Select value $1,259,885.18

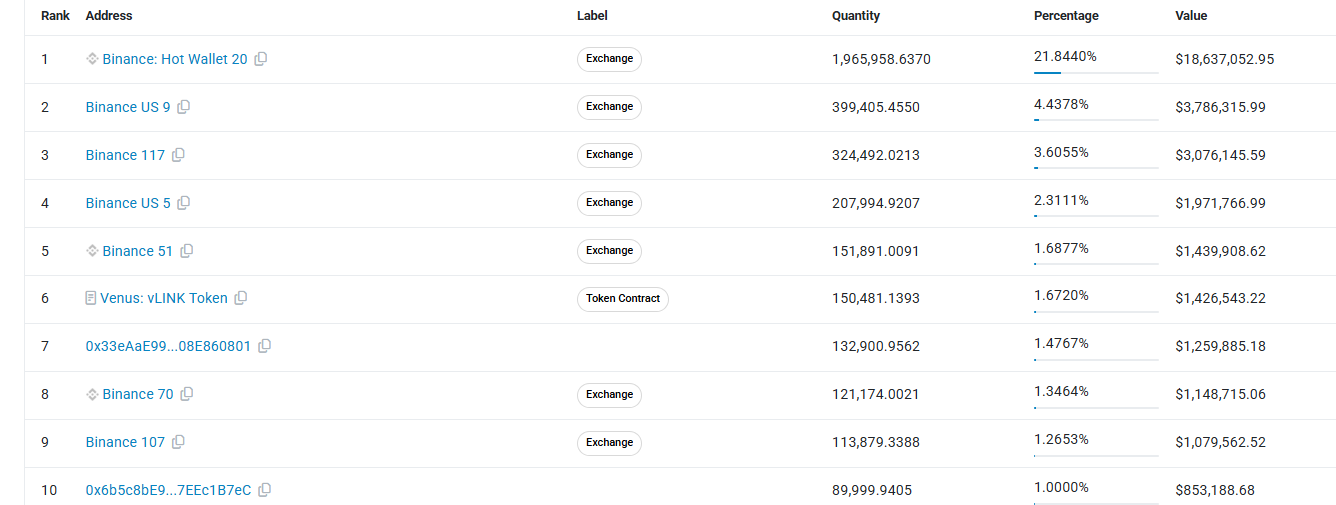[x=1221, y=346]
